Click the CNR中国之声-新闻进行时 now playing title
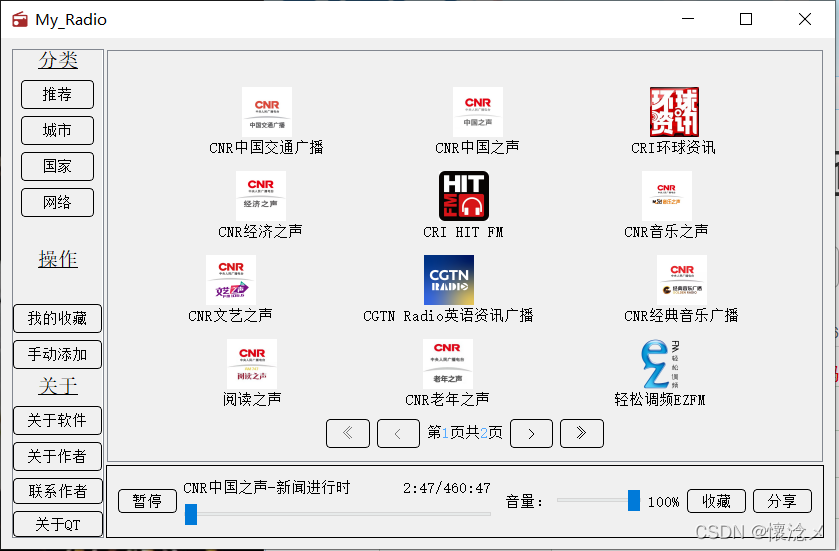Viewport: 839px width, 551px height. [x=266, y=487]
